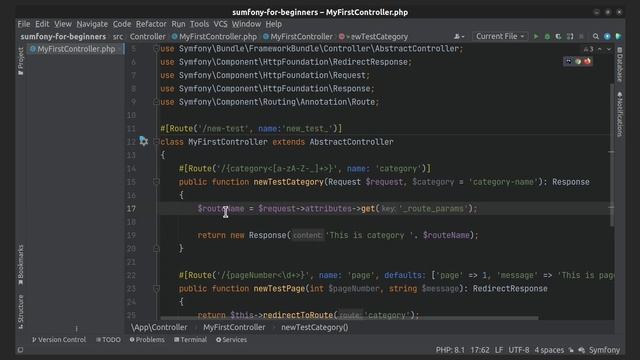The width and height of the screenshot is (640, 360).
Task: Click Controller folder breadcrumb in navigation bar
Action: click(x=148, y=36)
